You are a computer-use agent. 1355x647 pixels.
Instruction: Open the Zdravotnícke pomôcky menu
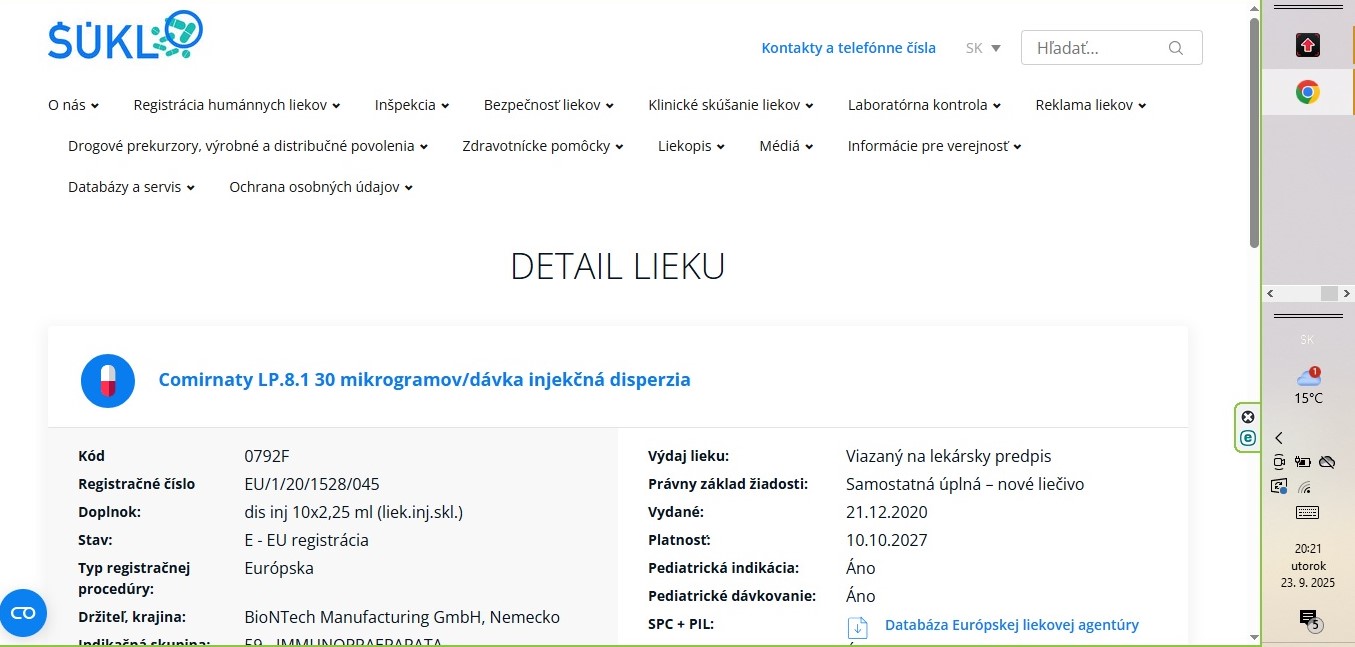[x=542, y=146]
